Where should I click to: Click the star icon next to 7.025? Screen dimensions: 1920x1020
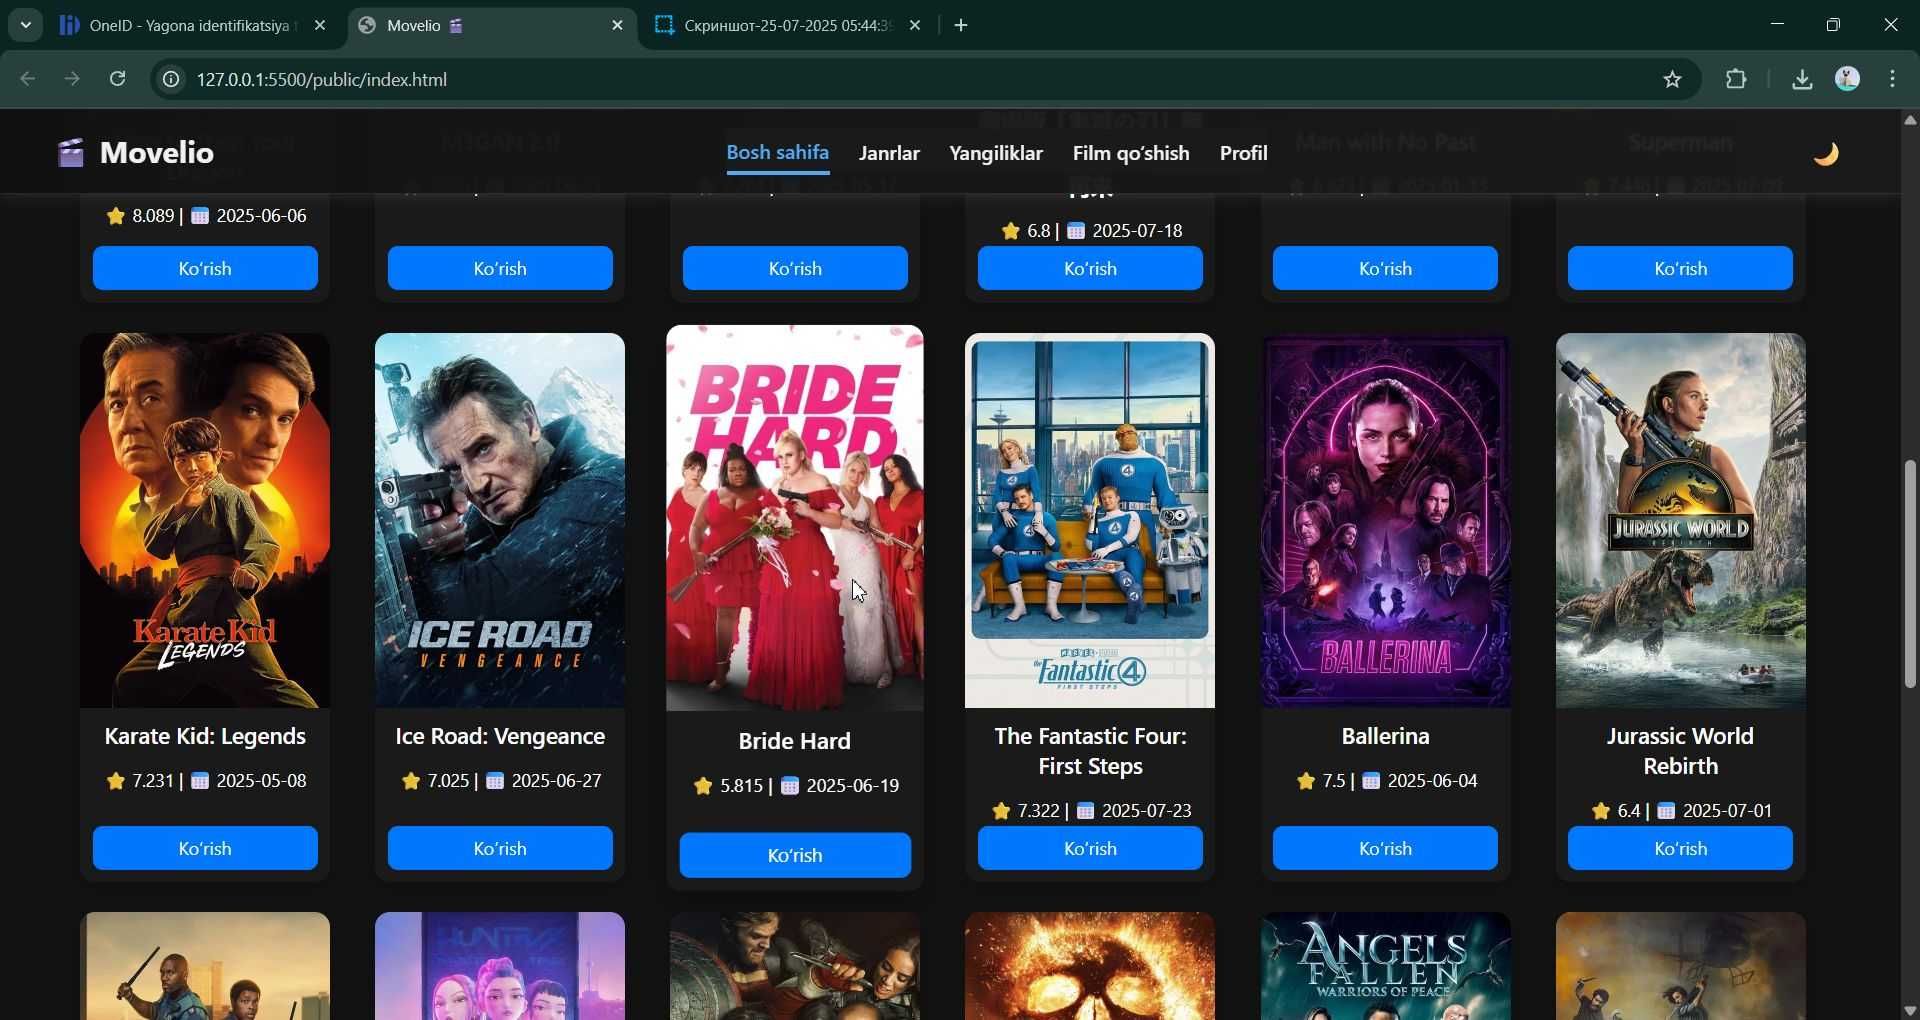coord(410,781)
